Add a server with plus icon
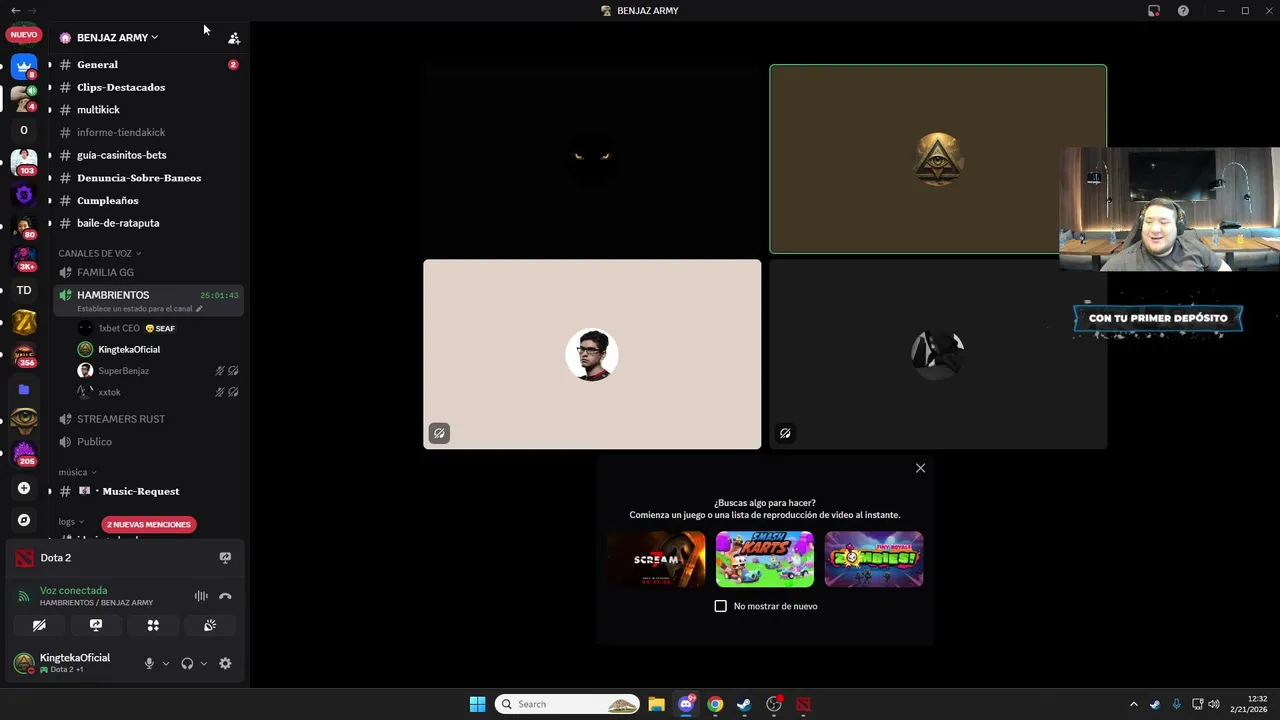 24,488
